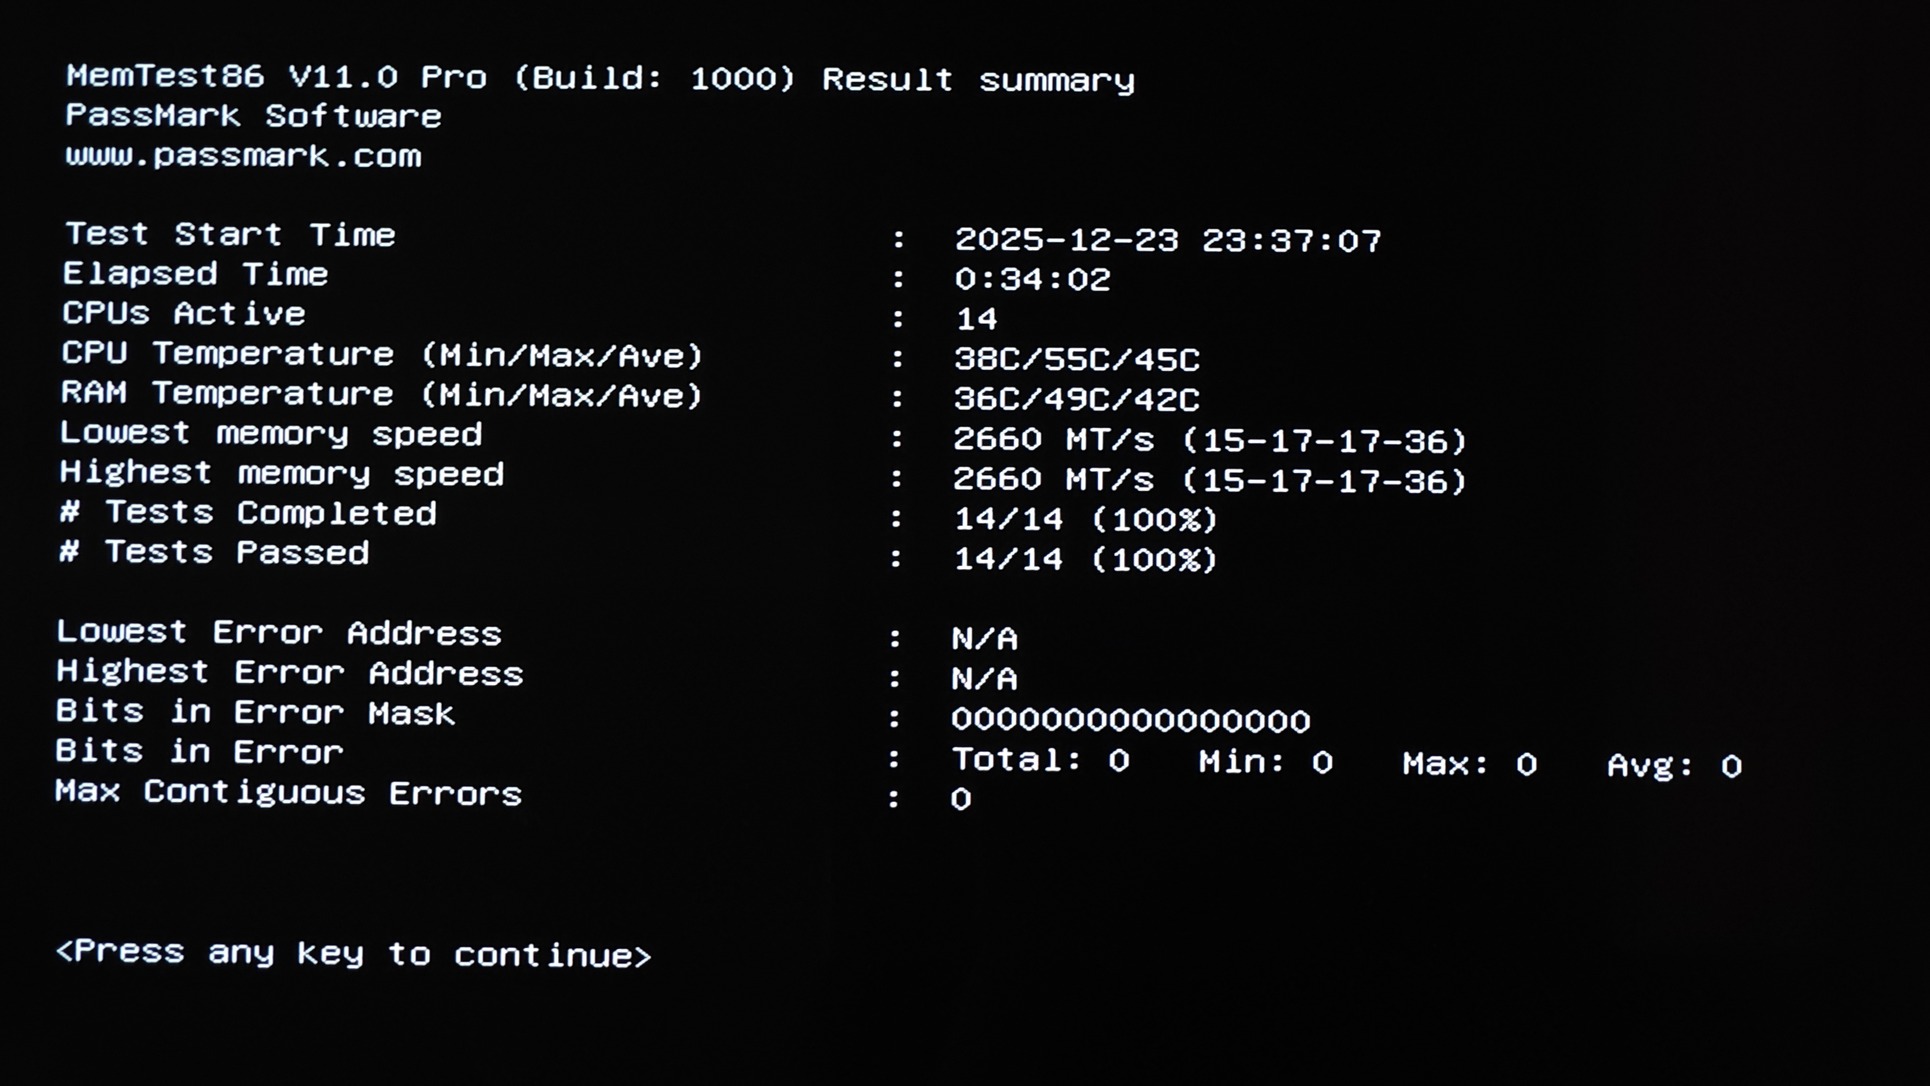Click the PassMark Software text

pos(253,116)
